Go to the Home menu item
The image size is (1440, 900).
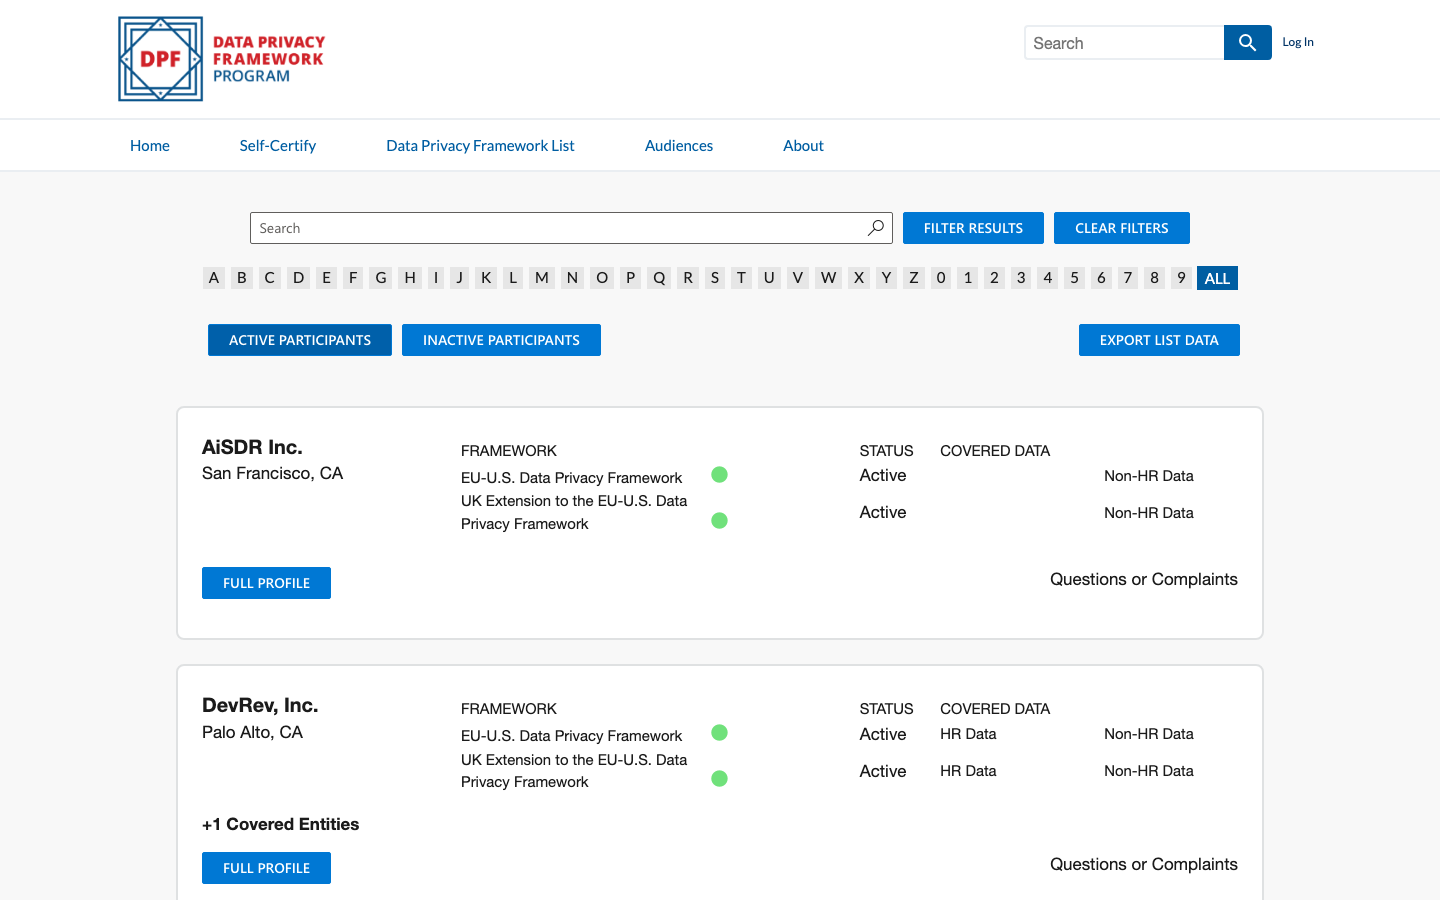[x=150, y=145]
